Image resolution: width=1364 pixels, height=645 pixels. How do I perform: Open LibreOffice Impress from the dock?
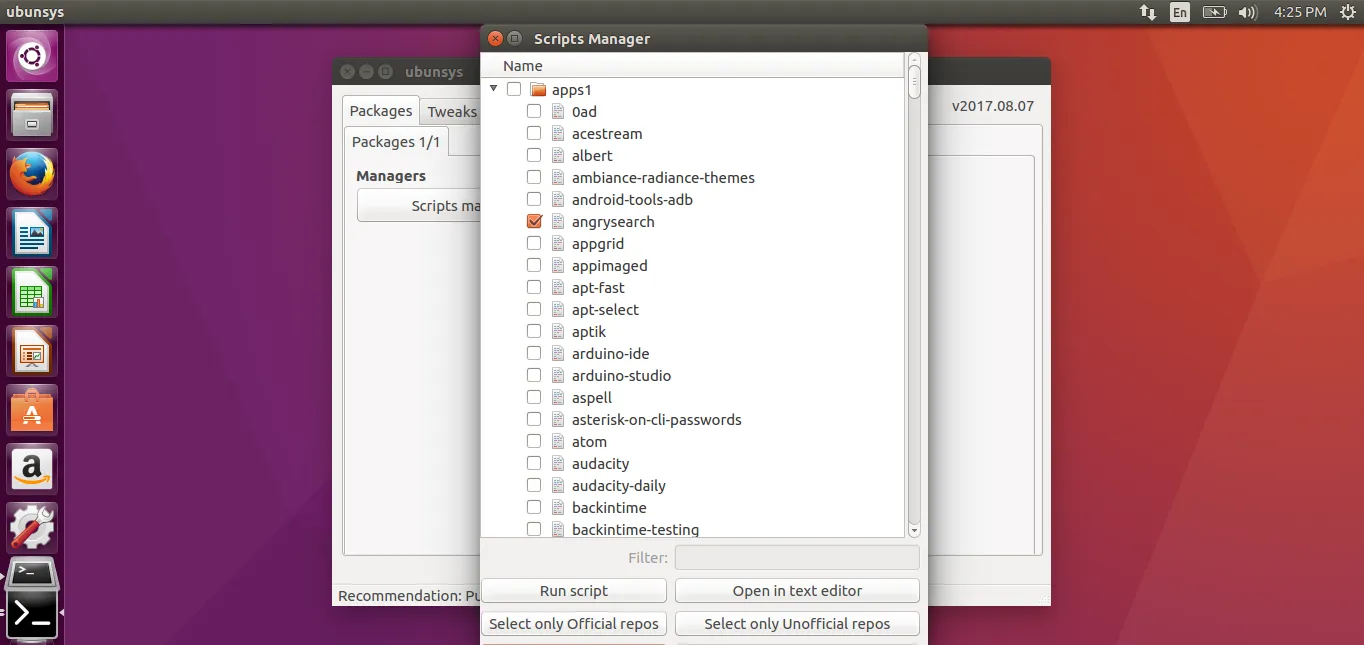pyautogui.click(x=32, y=351)
